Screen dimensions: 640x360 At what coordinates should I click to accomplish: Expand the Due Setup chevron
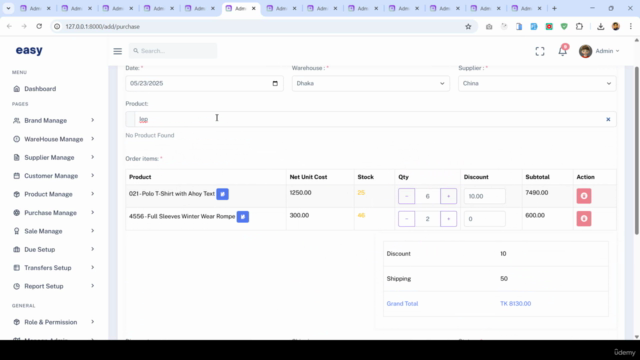(93, 249)
